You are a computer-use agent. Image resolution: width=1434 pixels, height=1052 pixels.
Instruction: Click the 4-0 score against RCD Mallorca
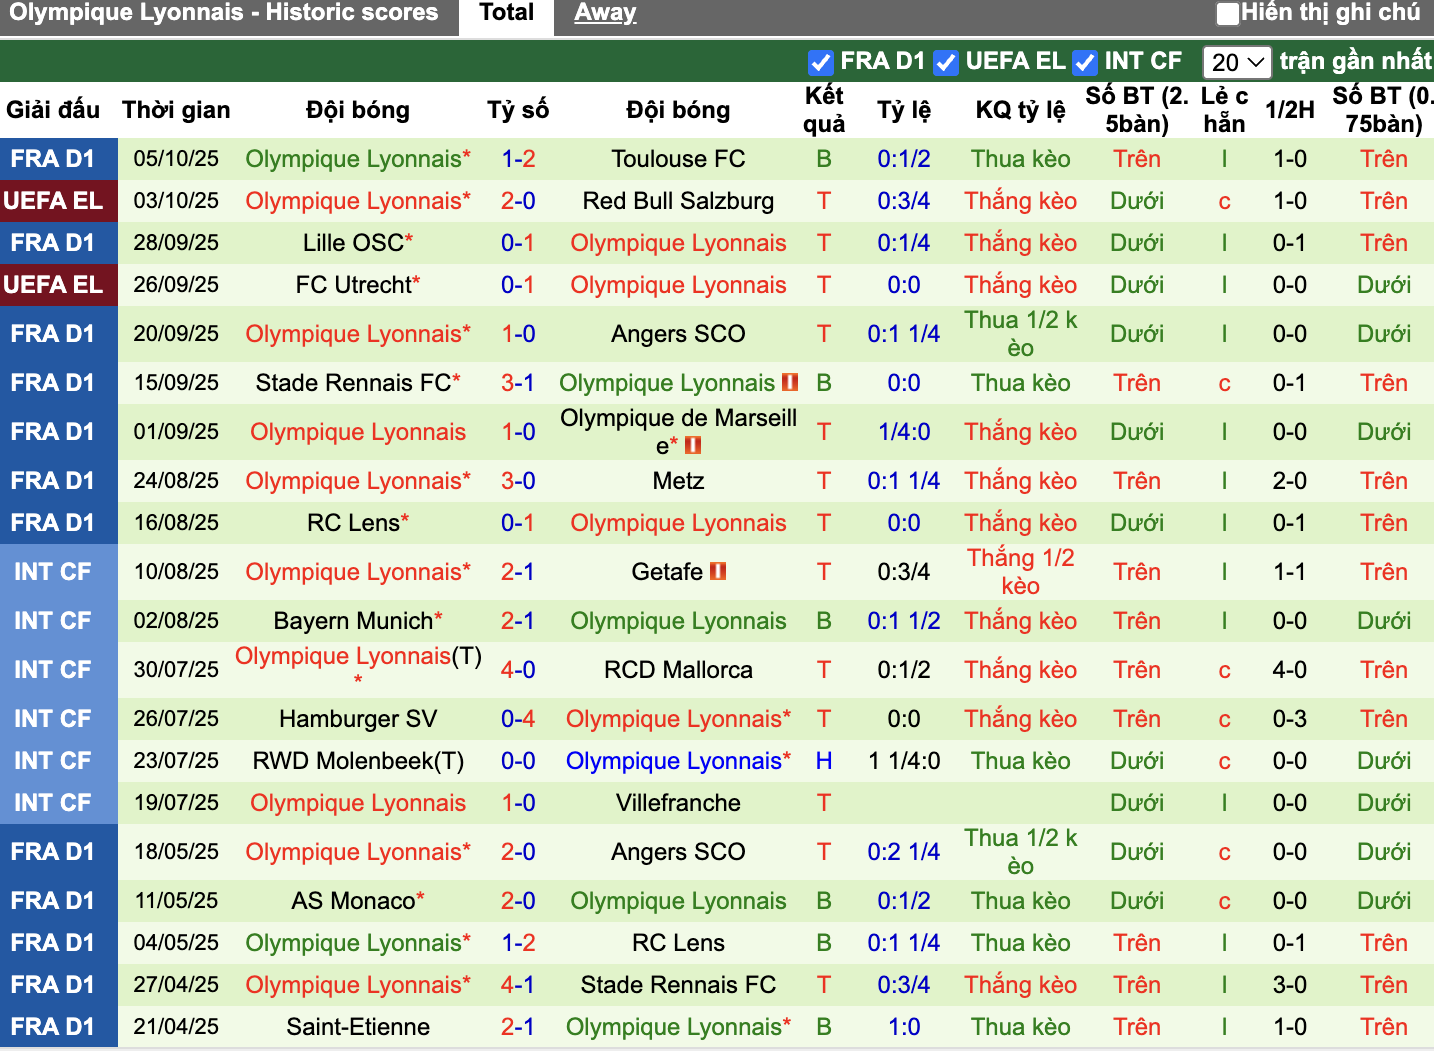coord(518,670)
